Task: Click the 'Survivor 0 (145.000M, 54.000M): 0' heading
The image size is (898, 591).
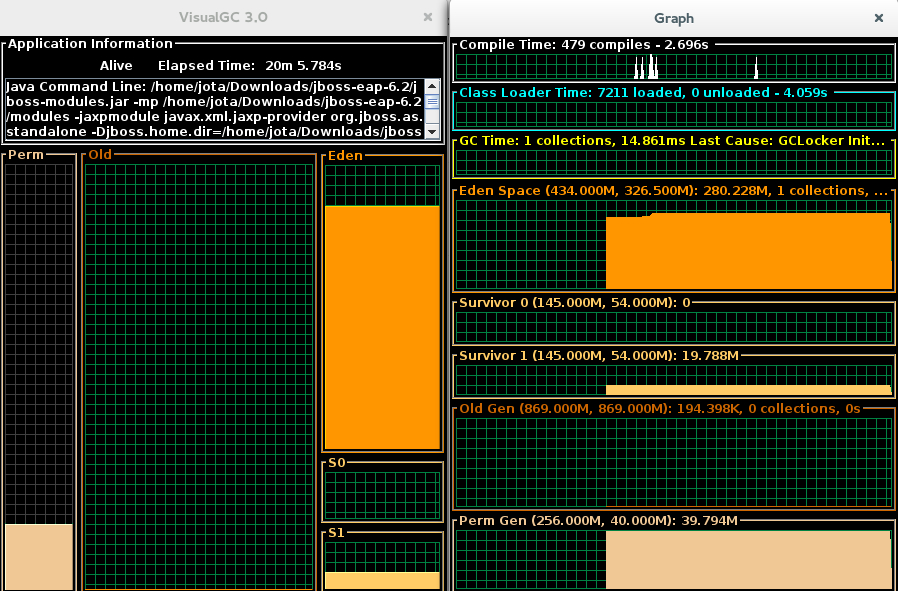Action: (575, 303)
